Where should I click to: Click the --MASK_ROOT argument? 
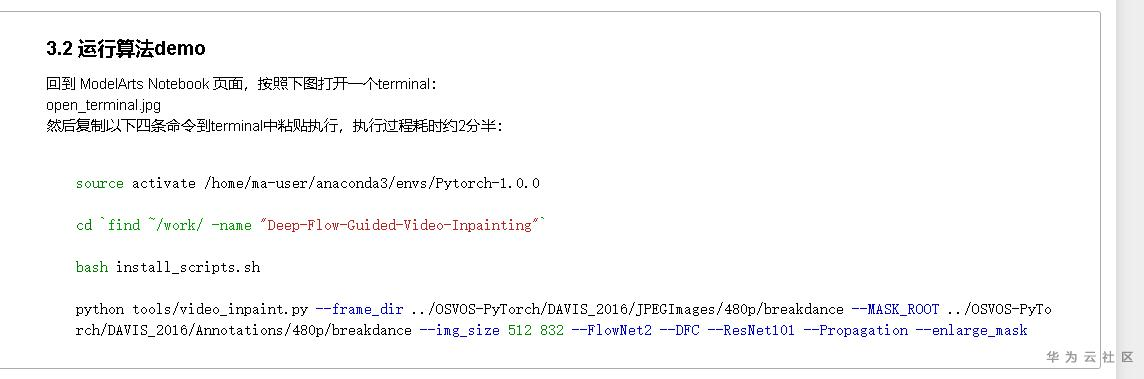click(x=894, y=310)
